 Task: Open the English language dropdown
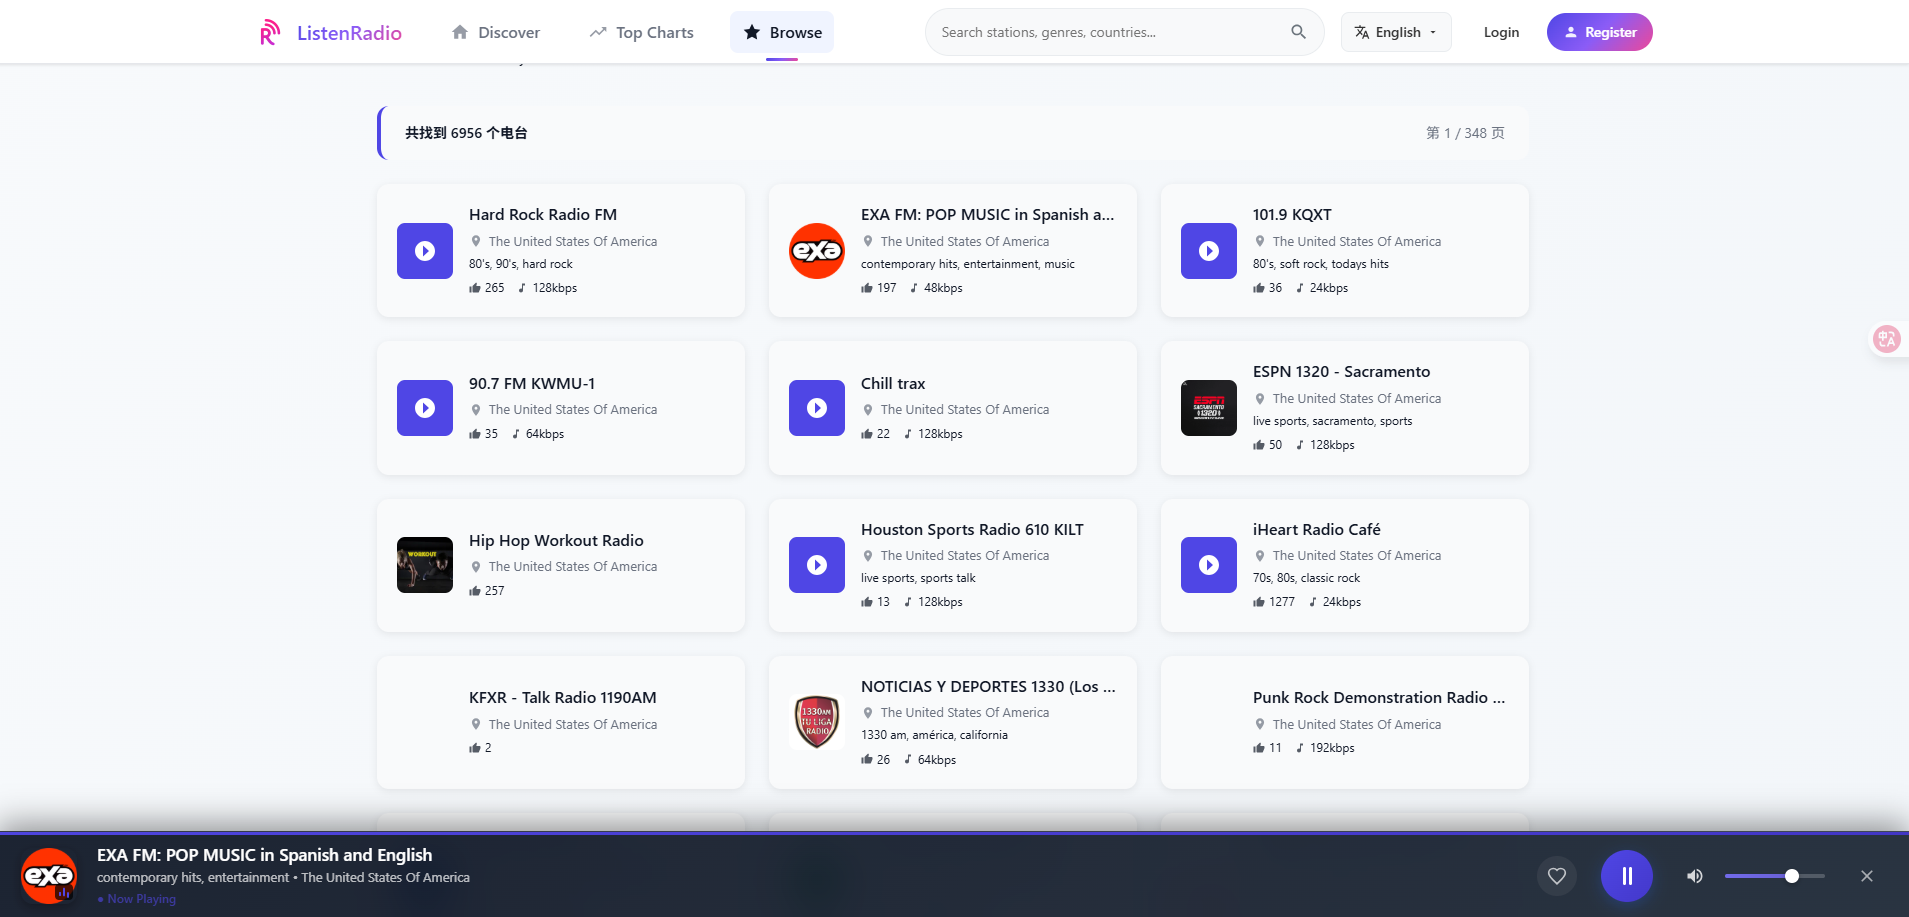pos(1396,32)
